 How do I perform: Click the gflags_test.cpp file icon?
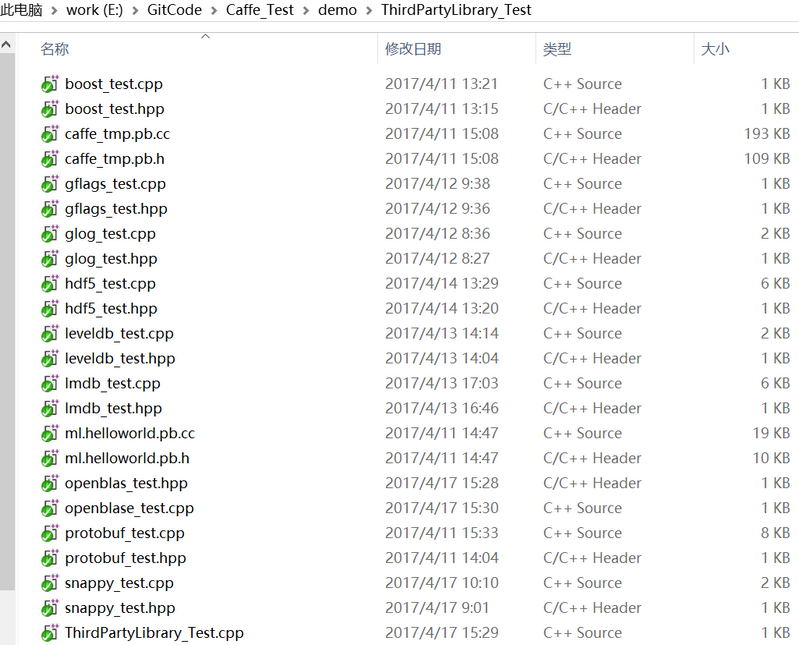49,184
